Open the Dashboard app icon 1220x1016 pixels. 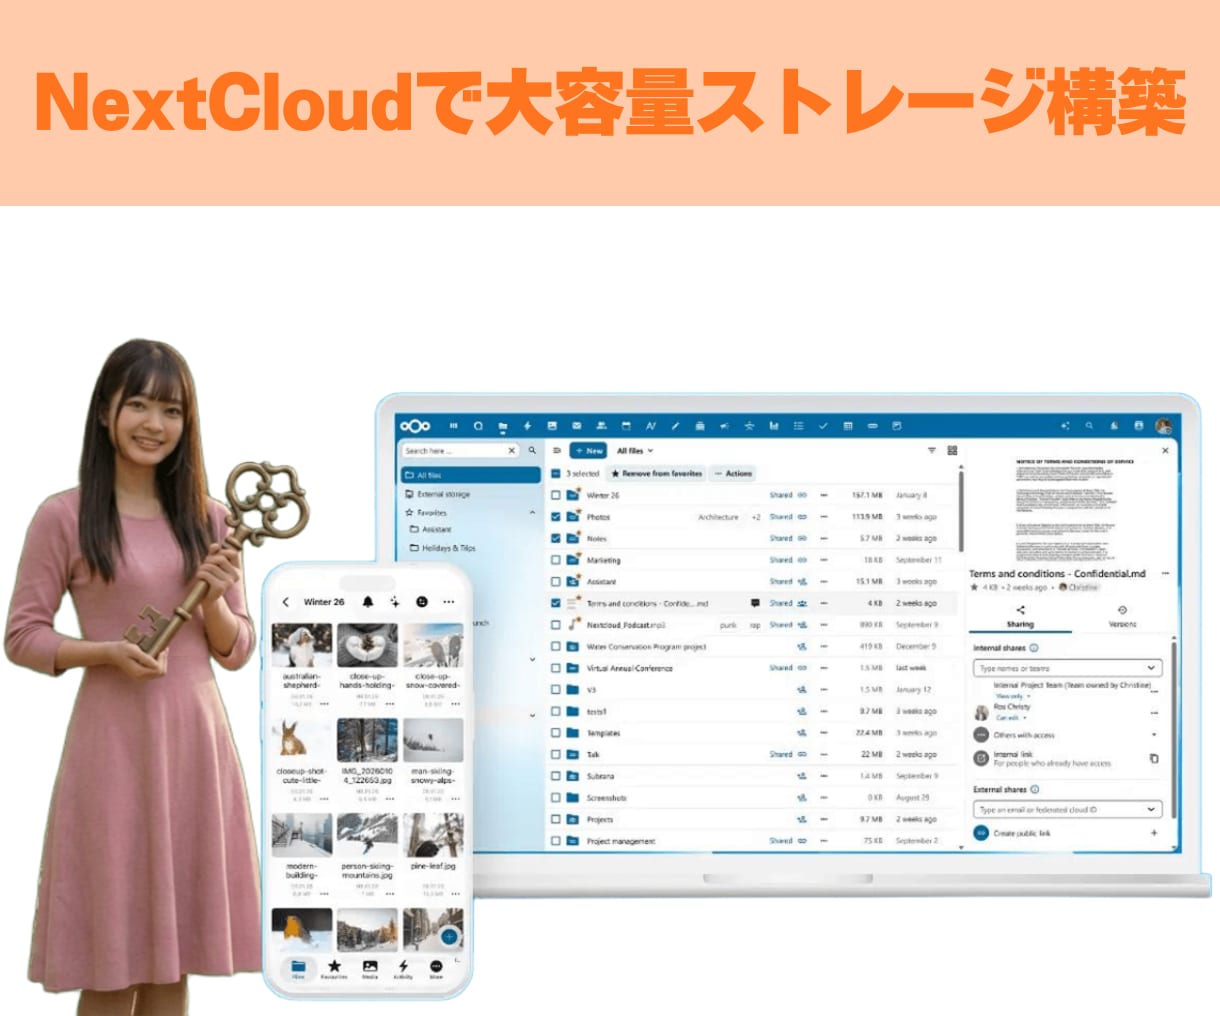[x=453, y=426]
